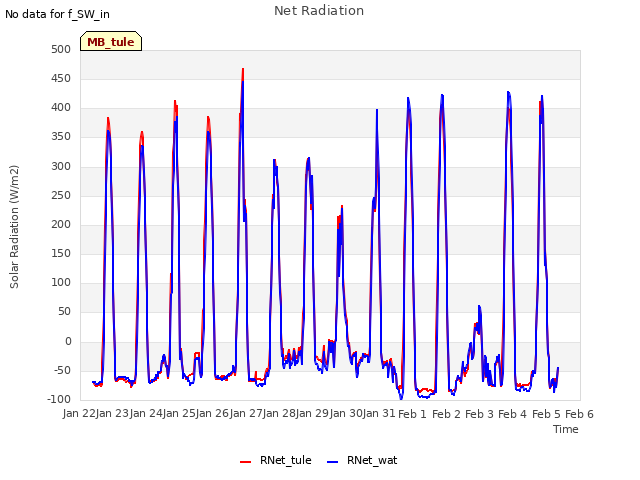Click the Jan 29 x-axis tick label
Viewport: 640px width, 480px height.
(313, 414)
